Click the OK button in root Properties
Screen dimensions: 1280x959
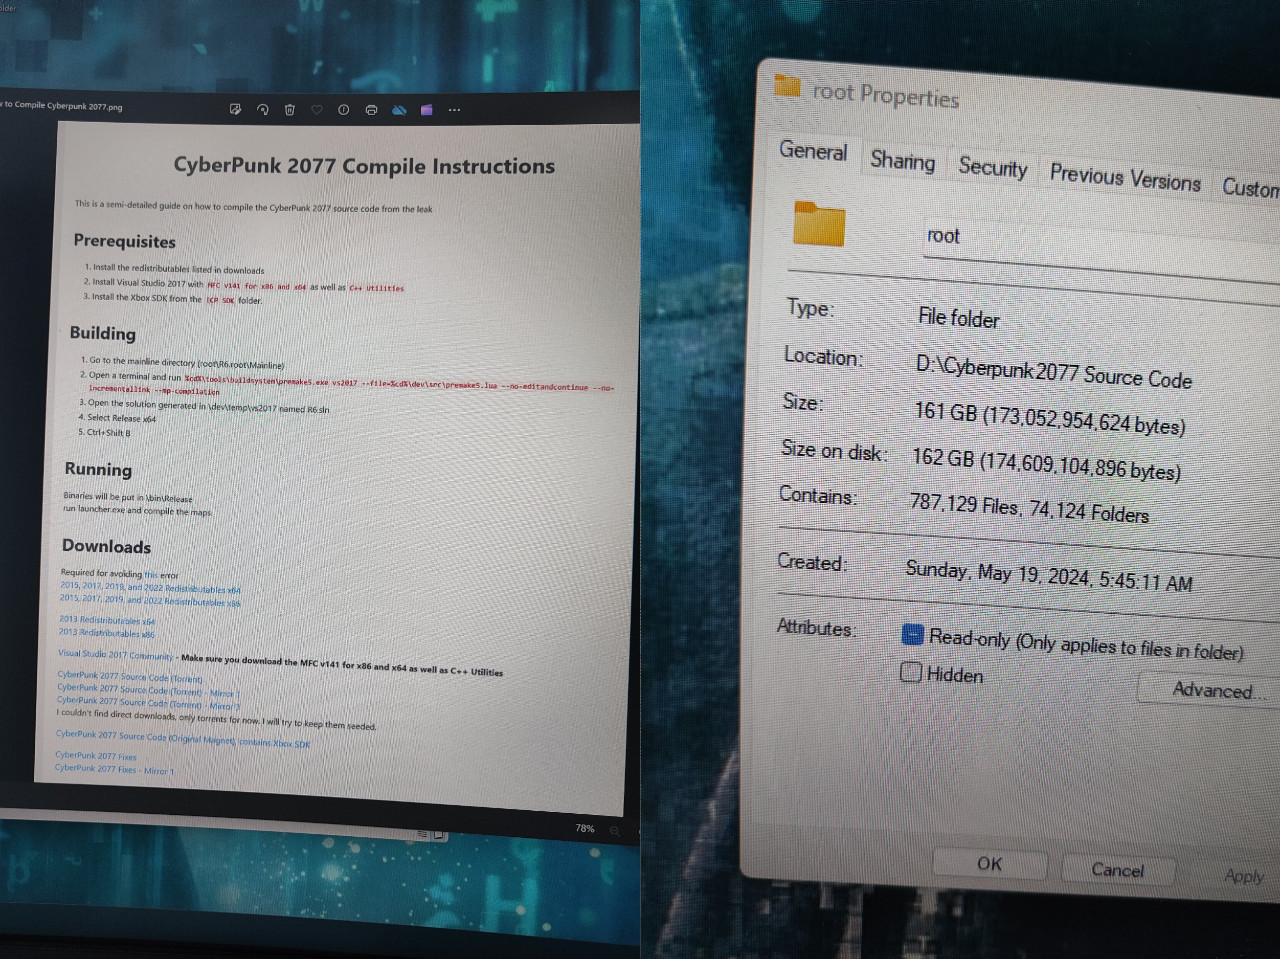pyautogui.click(x=989, y=864)
